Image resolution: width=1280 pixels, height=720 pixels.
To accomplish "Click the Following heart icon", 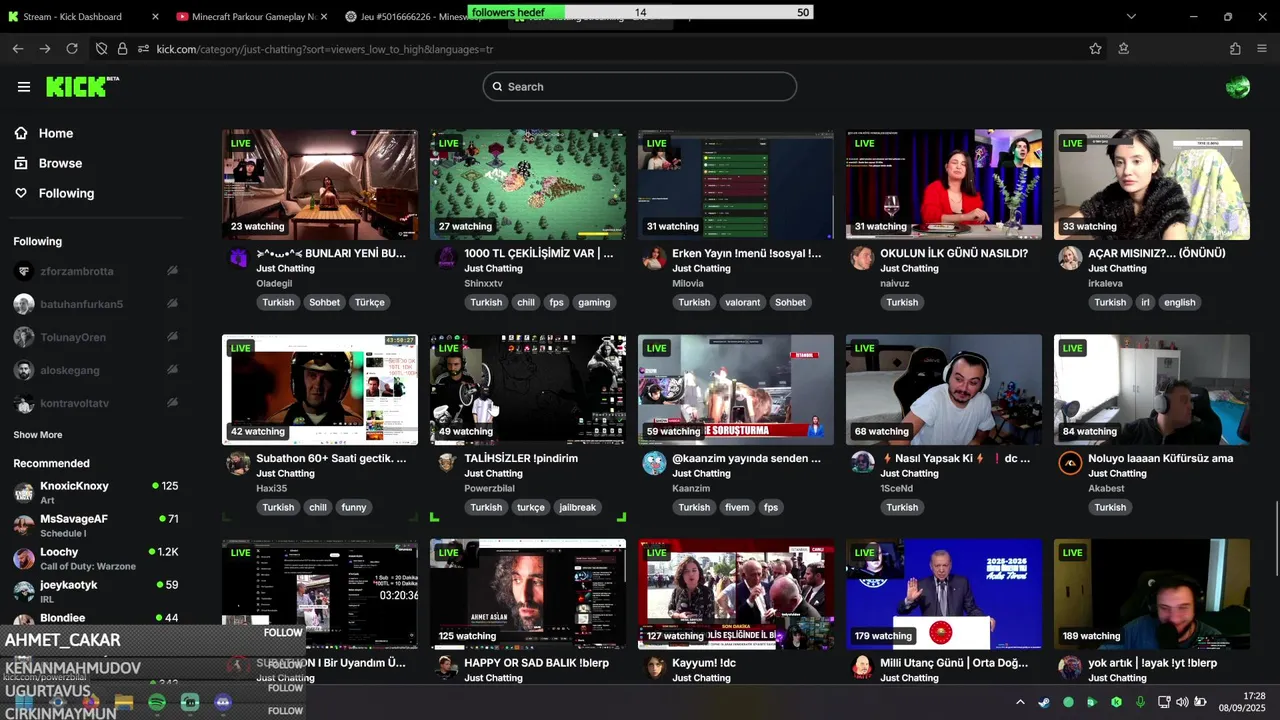I will 21,193.
